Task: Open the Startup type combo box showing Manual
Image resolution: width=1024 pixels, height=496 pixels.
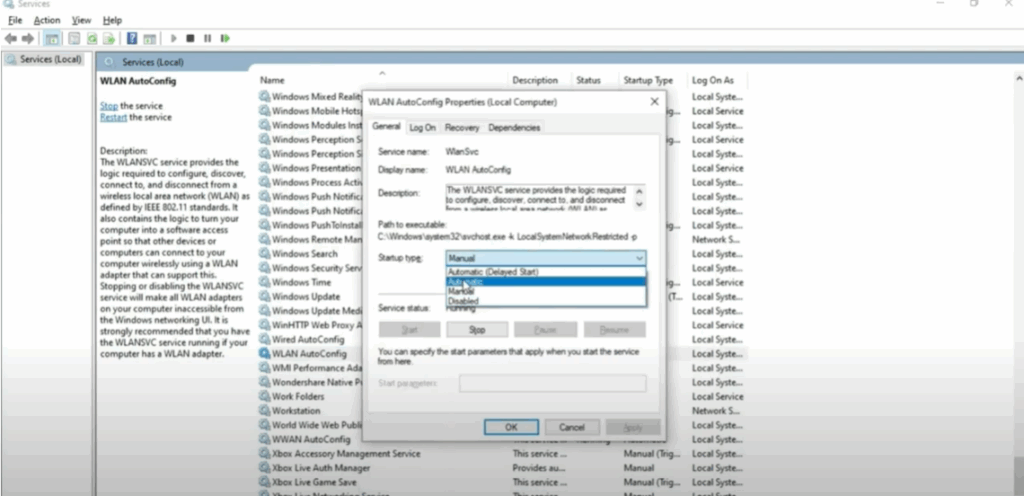Action: [x=546, y=258]
